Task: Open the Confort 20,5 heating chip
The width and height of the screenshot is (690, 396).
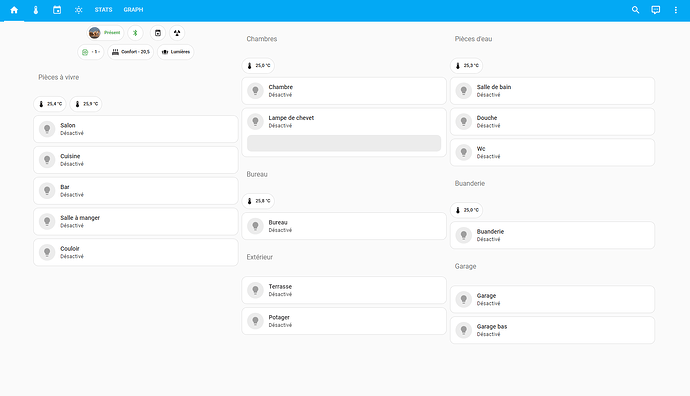Action: pos(131,52)
